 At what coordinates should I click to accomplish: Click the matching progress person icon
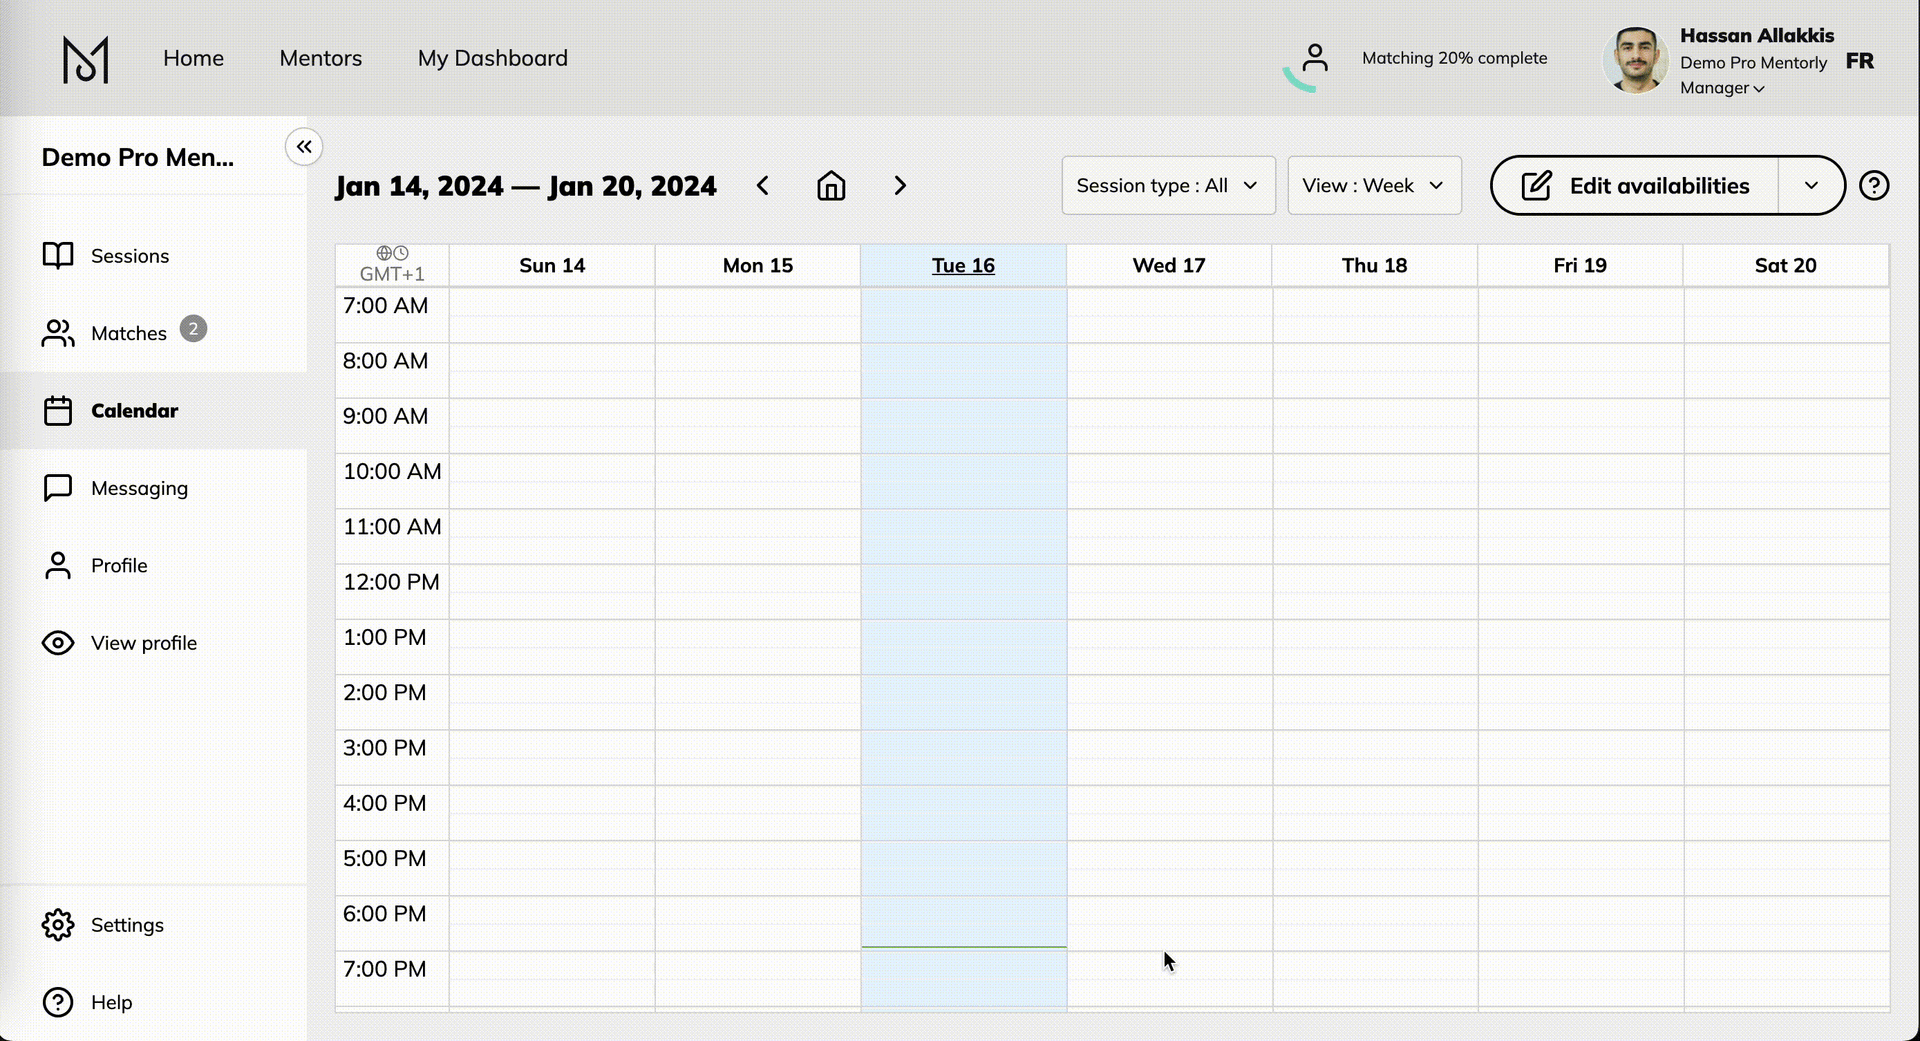click(x=1315, y=59)
